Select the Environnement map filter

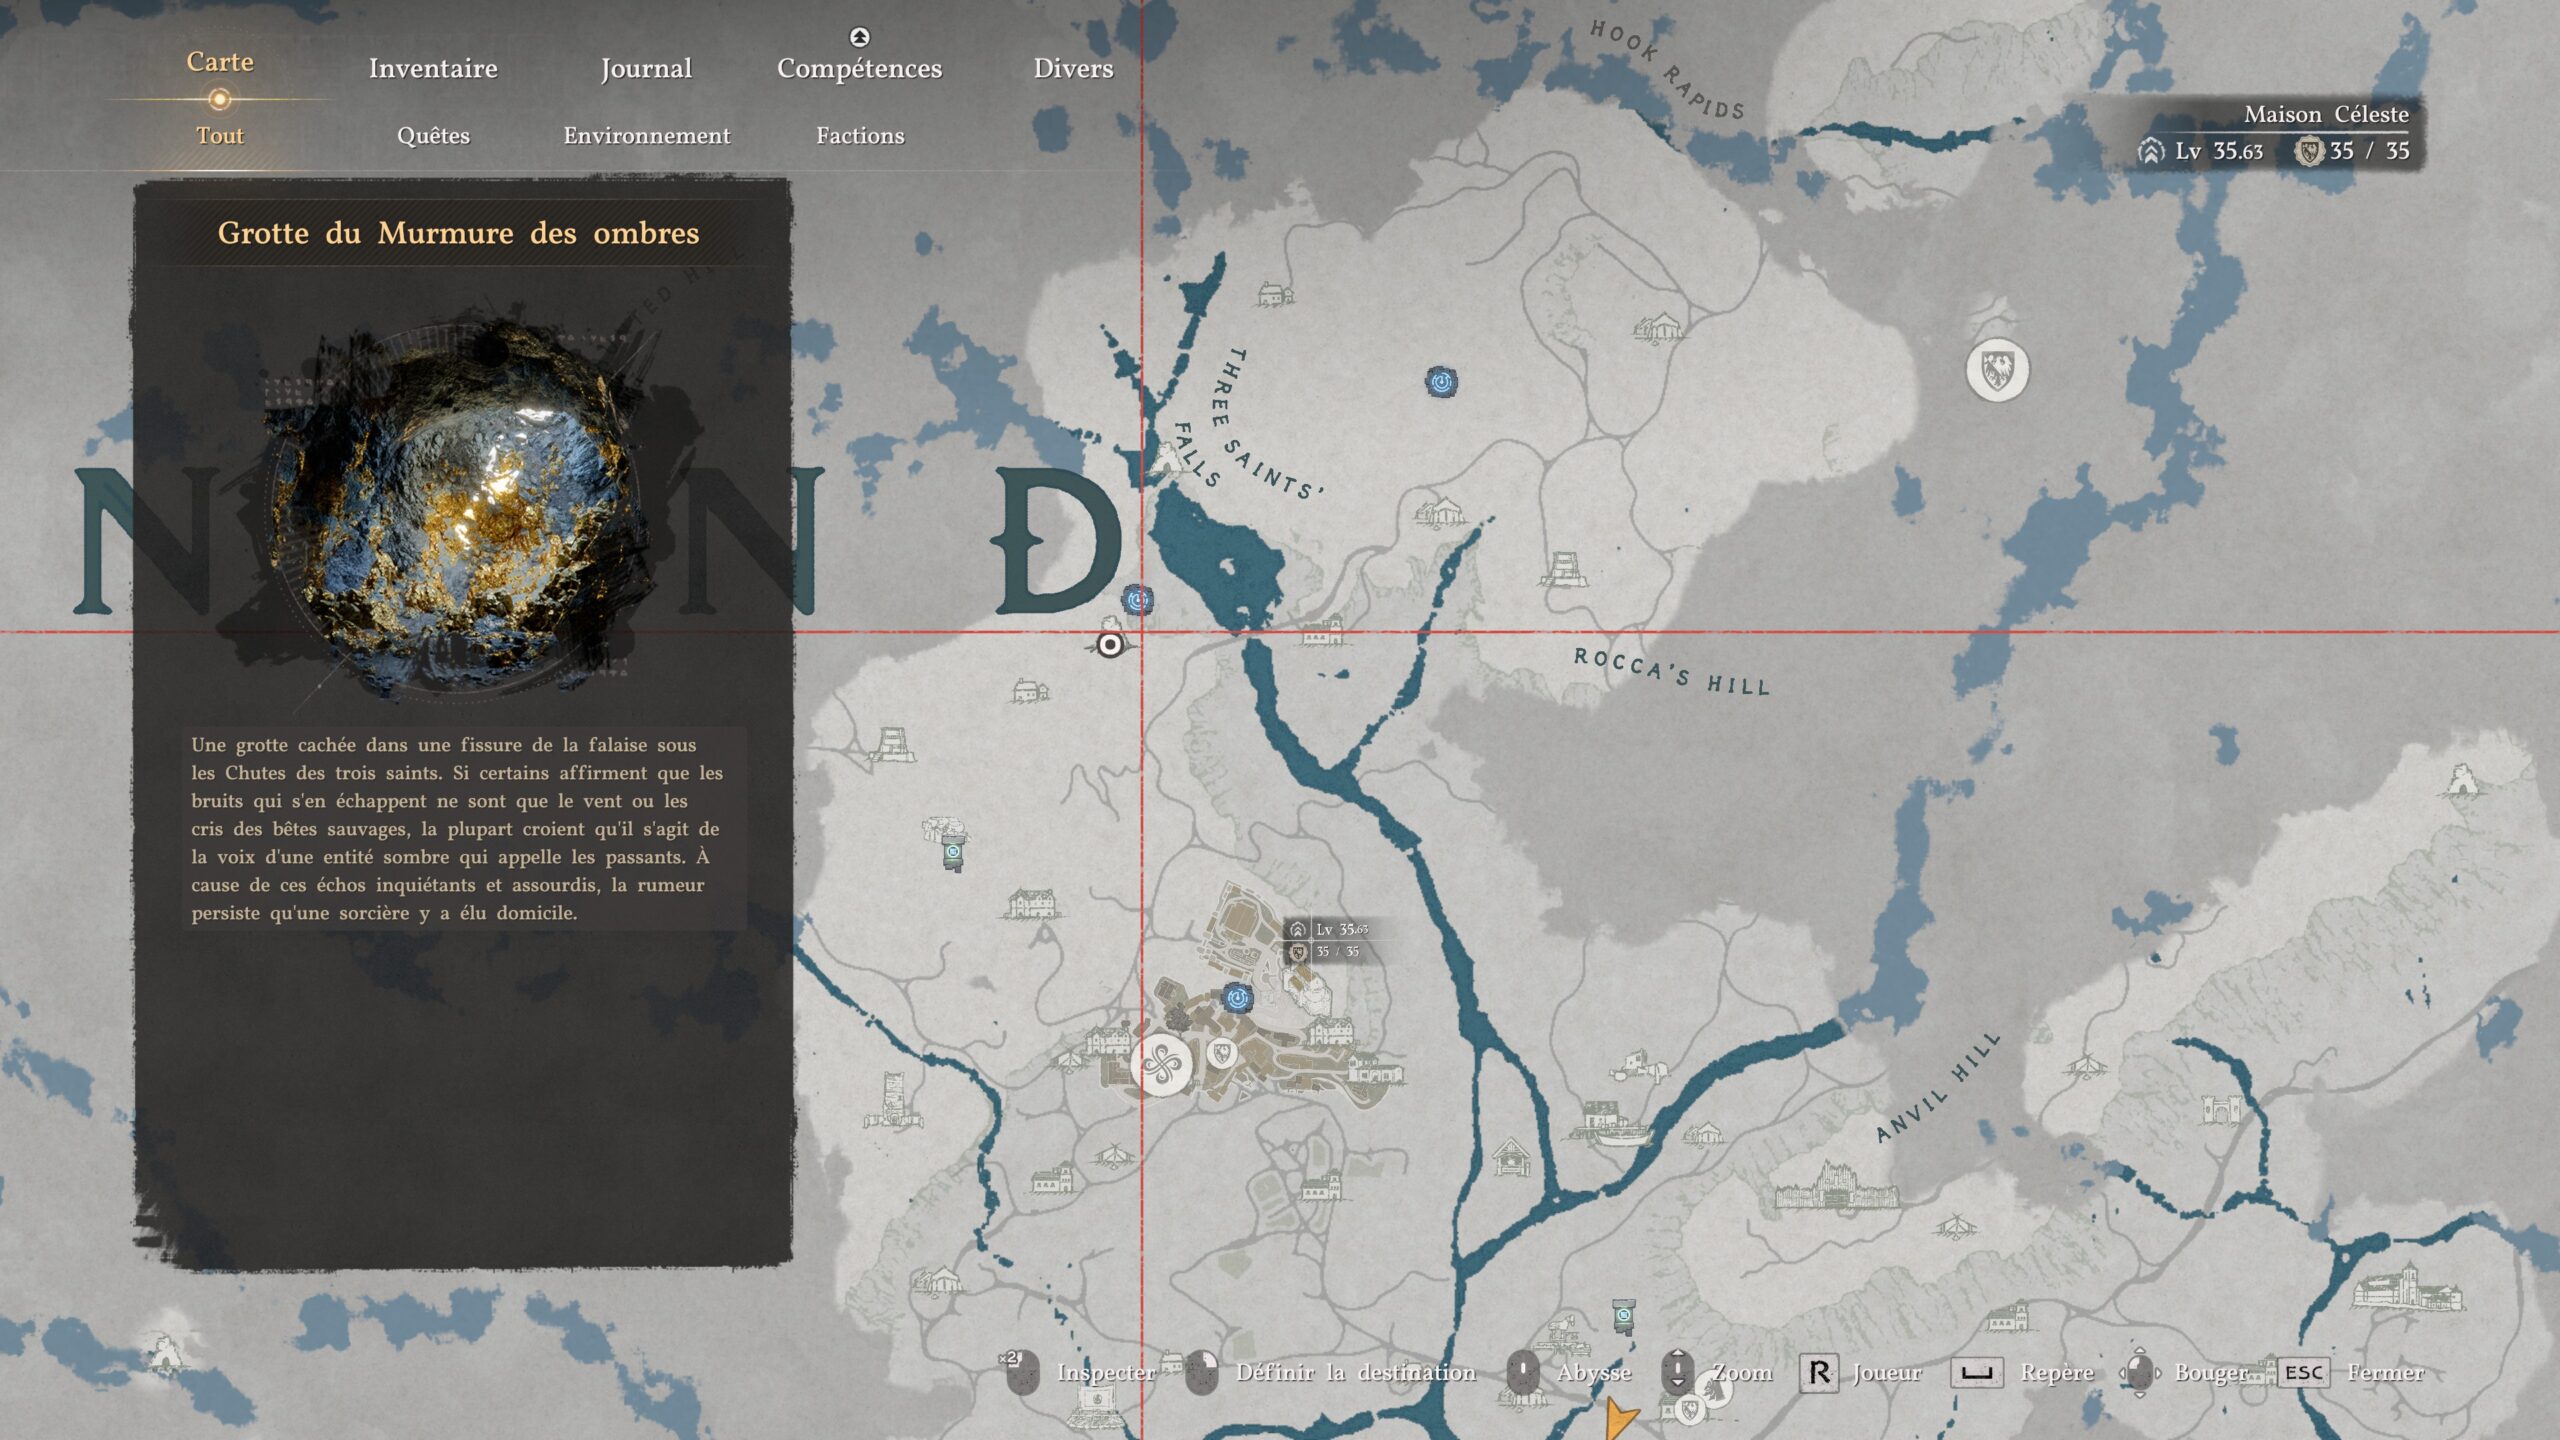point(646,135)
